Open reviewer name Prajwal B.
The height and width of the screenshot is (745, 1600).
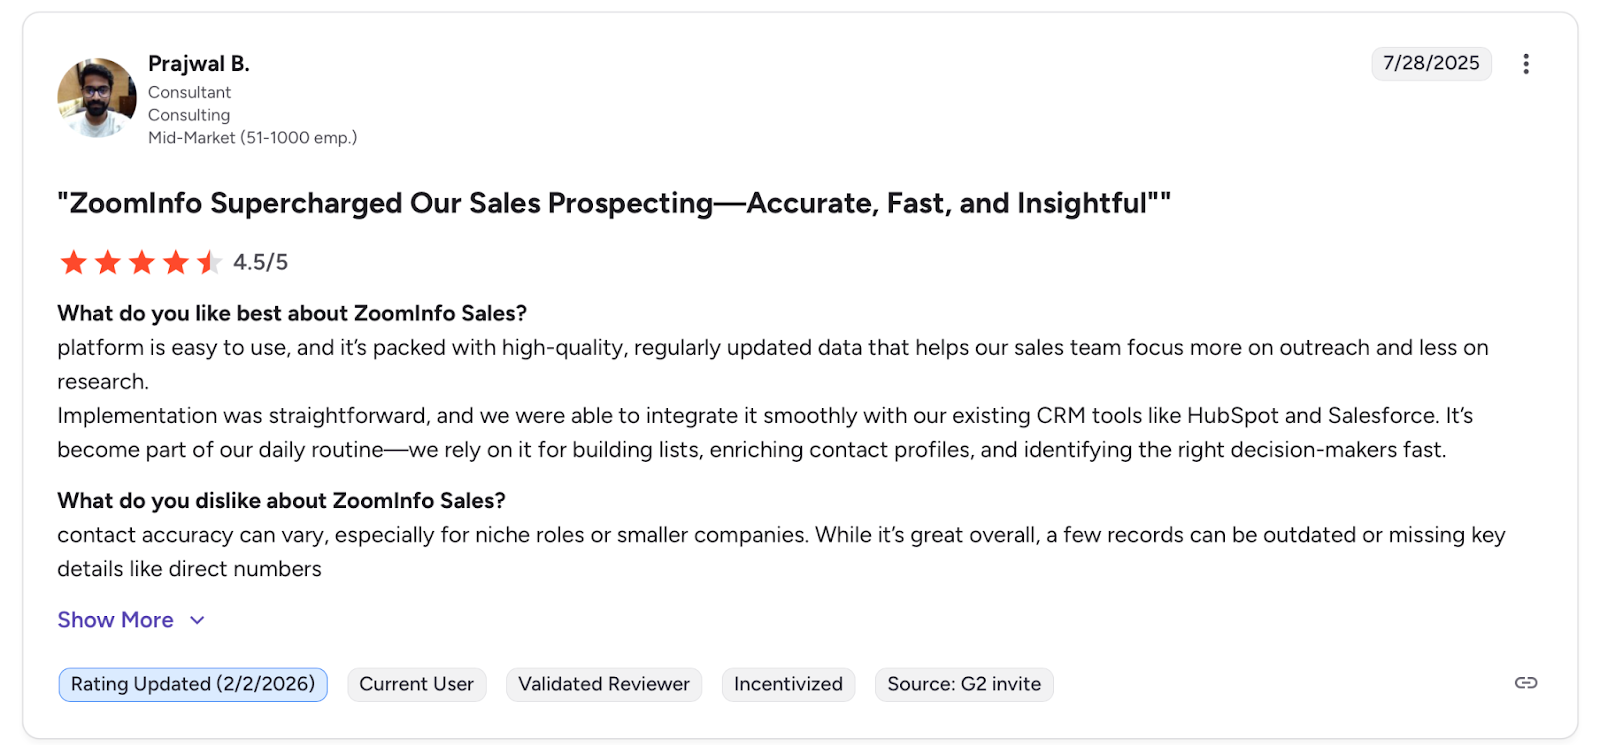(x=198, y=64)
